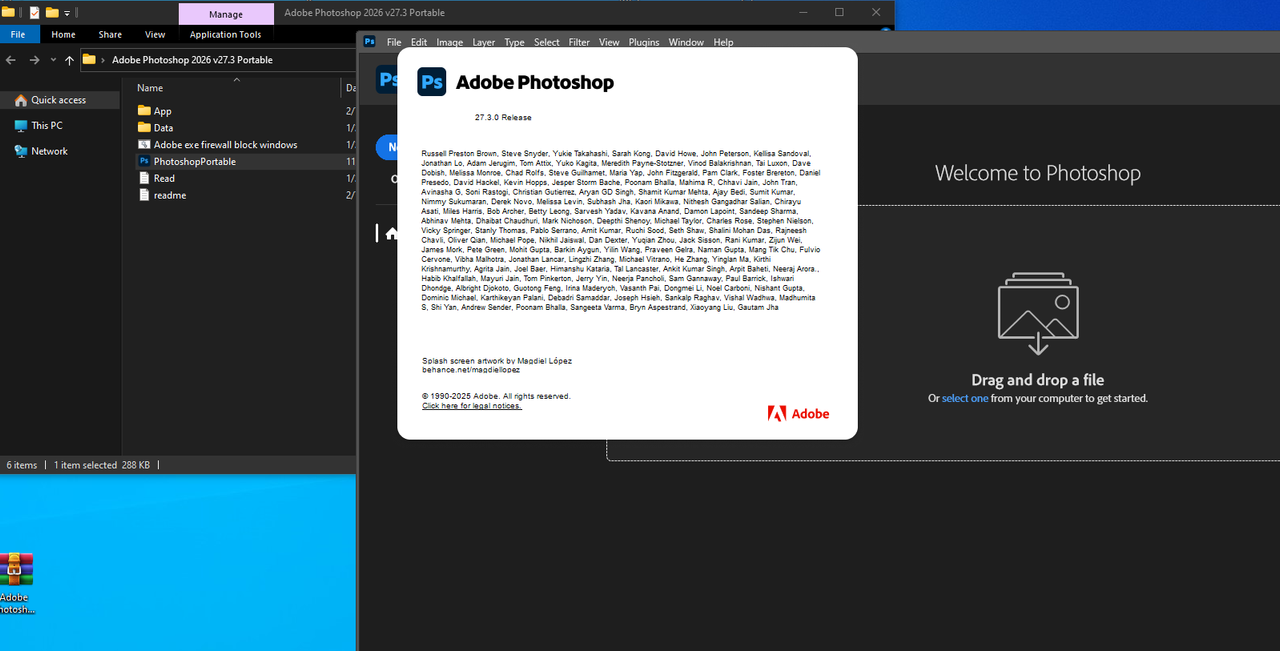Click the 'Welcome to Photoshop' heading

tap(1038, 173)
